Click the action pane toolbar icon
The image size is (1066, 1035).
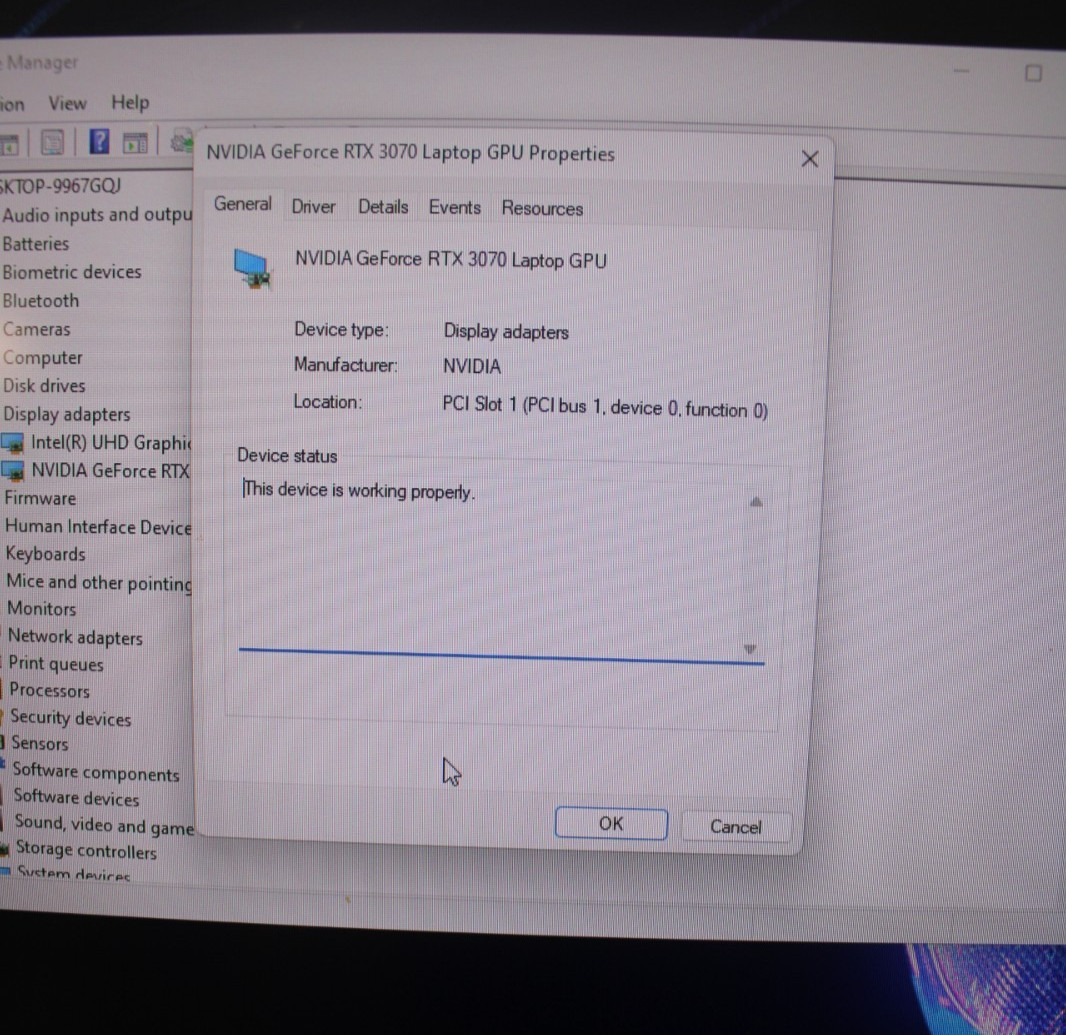coord(135,142)
